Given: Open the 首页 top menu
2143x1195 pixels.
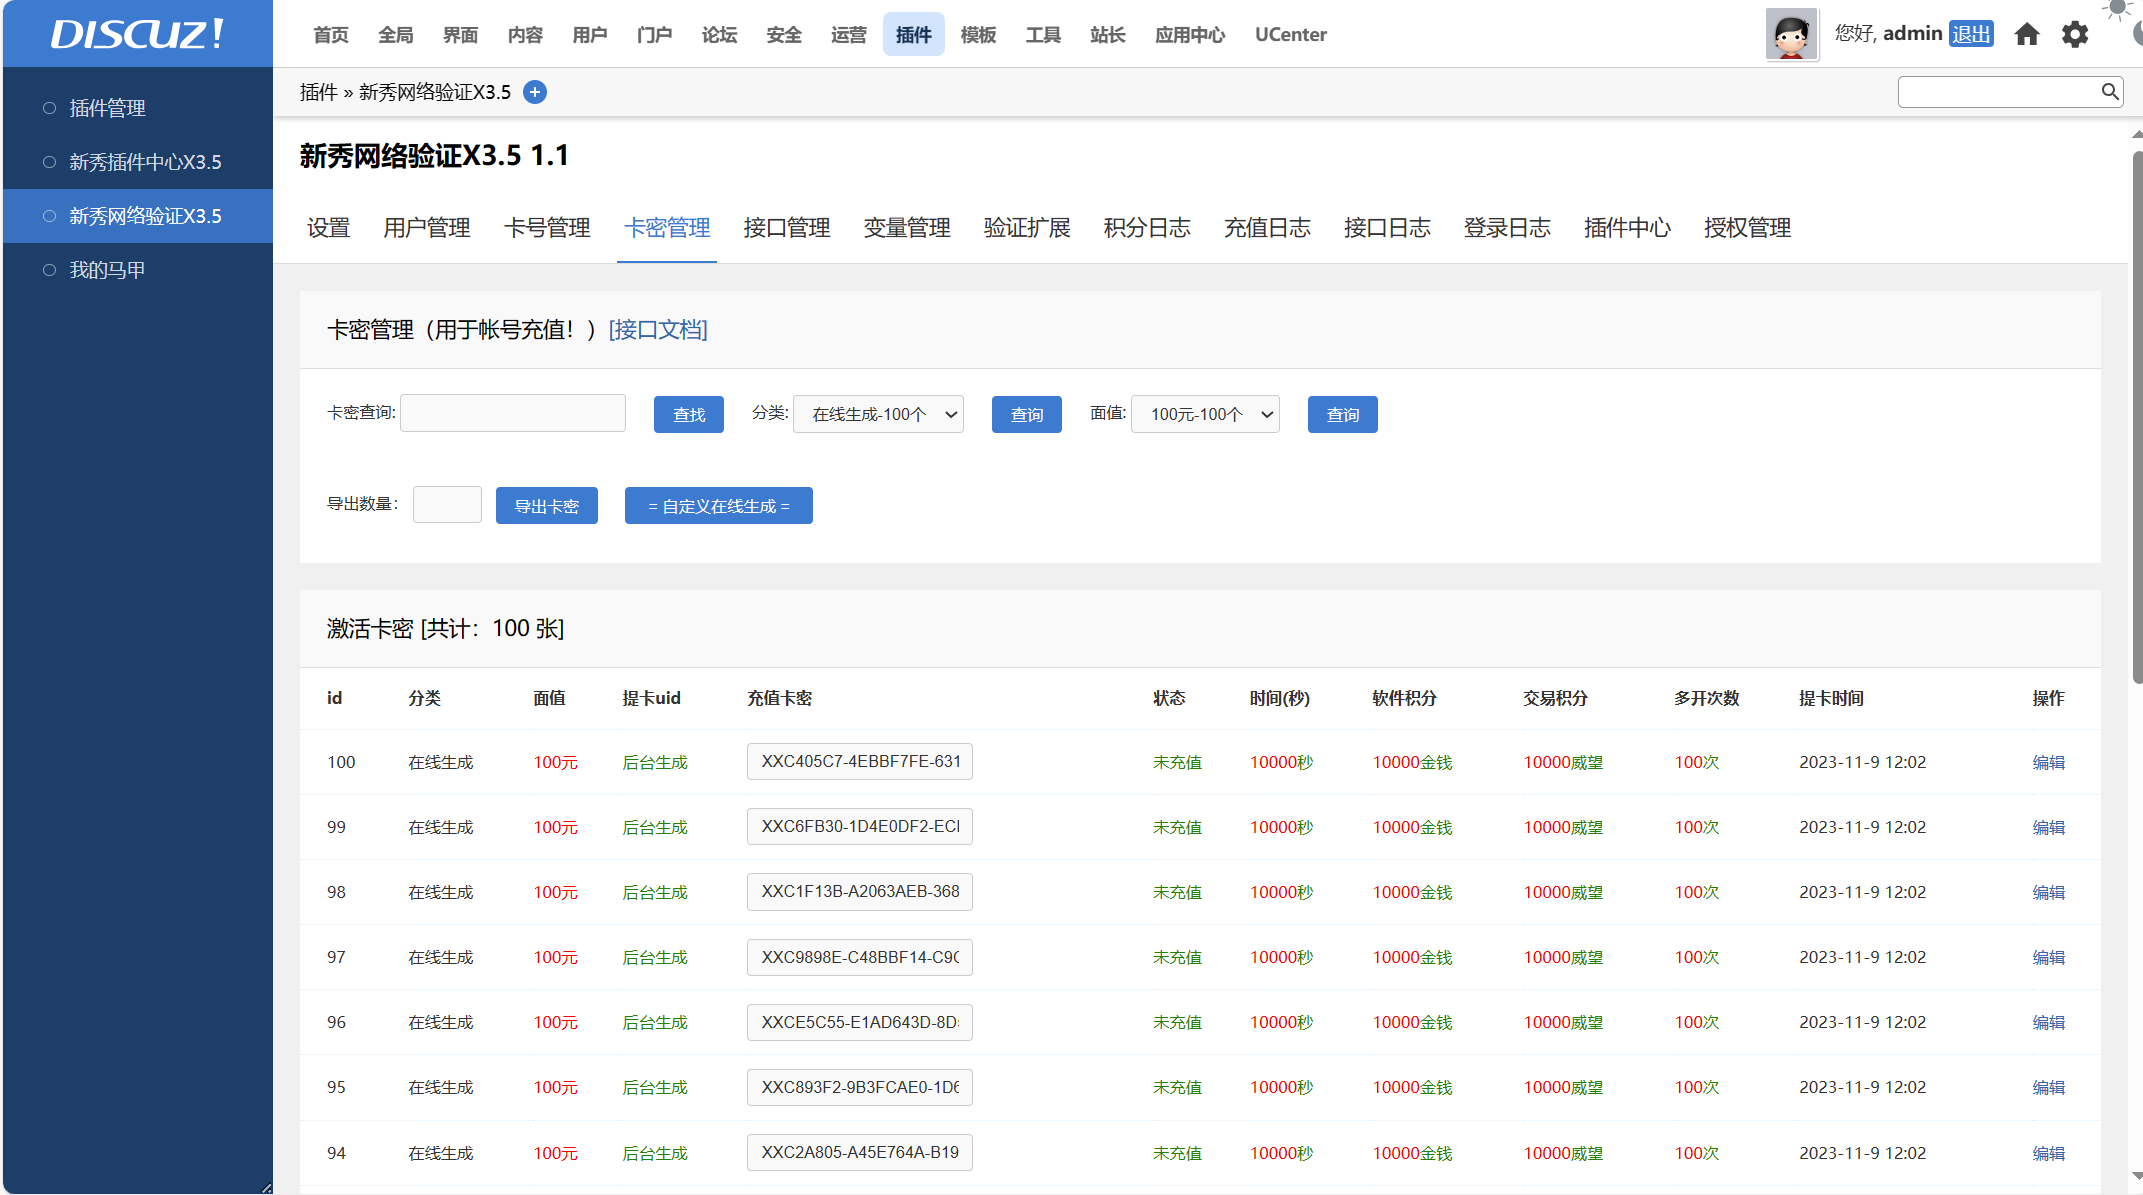Looking at the screenshot, I should click(331, 34).
